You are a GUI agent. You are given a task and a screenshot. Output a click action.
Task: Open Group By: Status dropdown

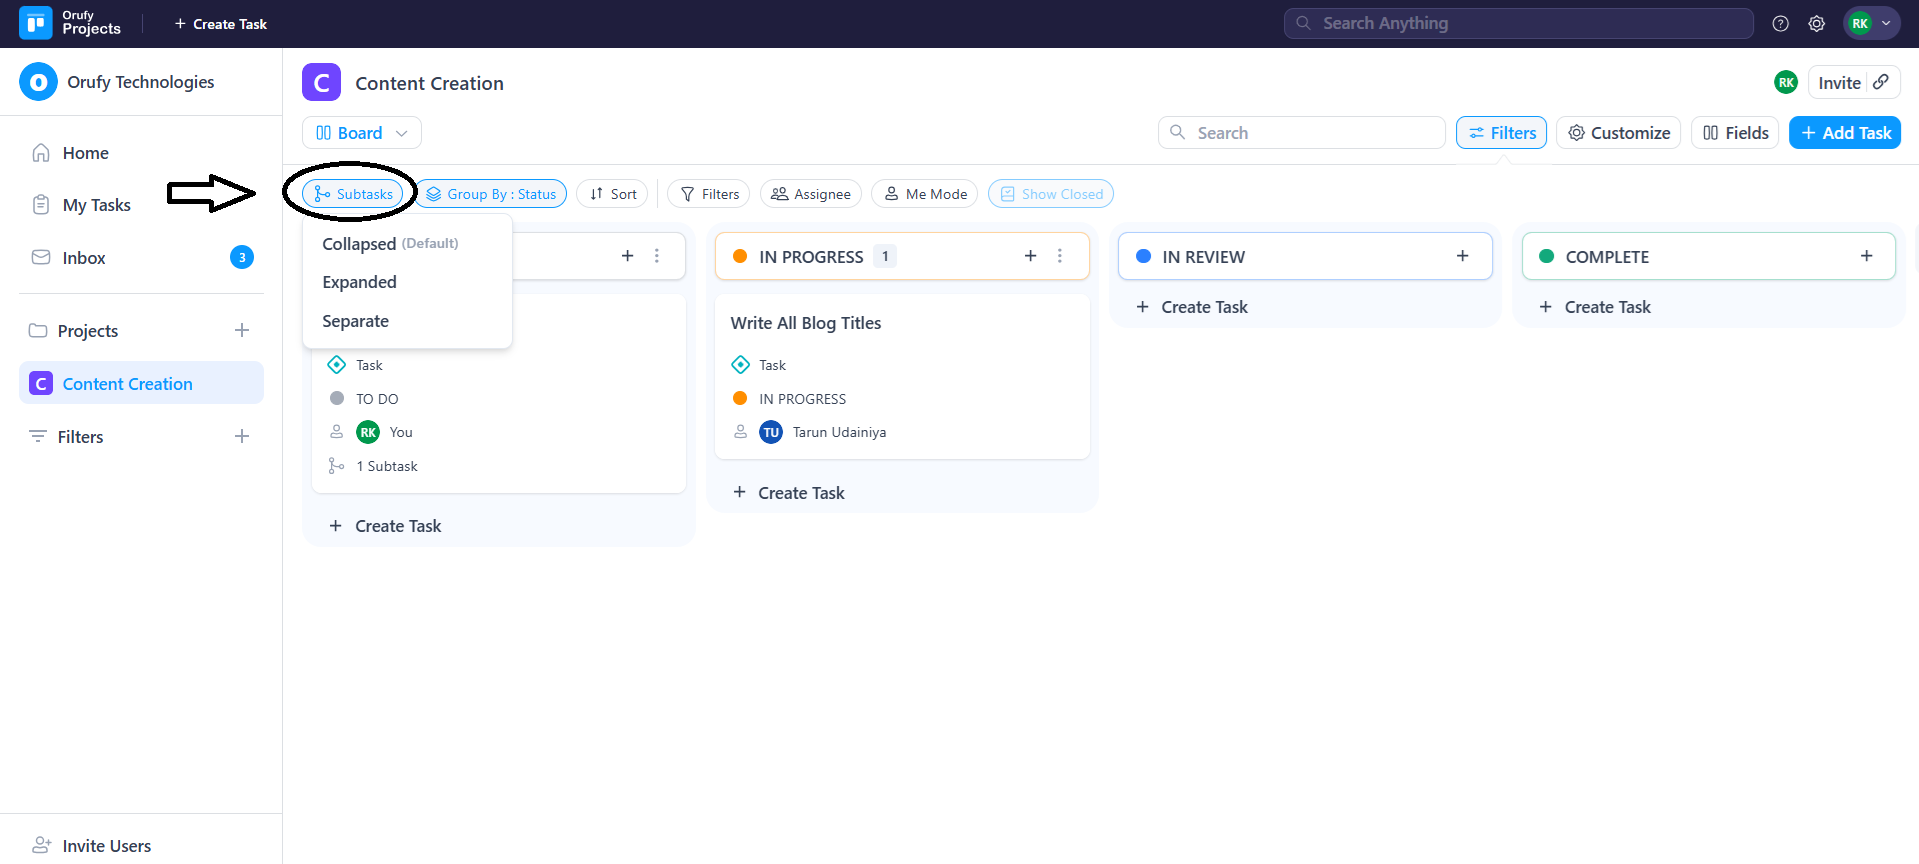click(x=491, y=194)
